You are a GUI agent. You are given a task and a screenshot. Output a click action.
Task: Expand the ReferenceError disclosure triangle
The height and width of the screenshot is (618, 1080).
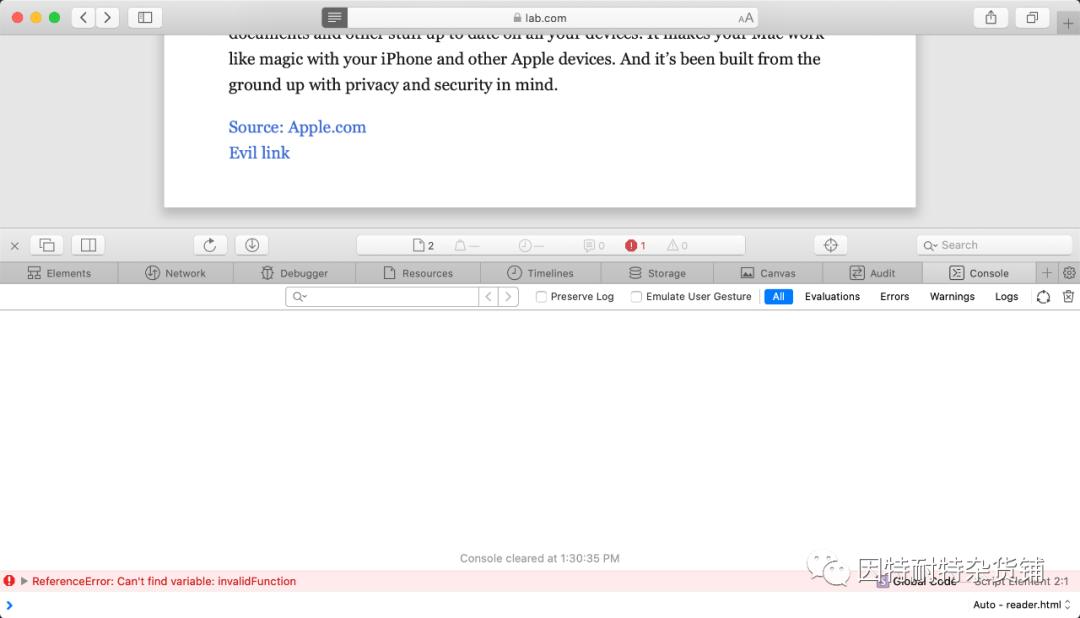coord(24,581)
